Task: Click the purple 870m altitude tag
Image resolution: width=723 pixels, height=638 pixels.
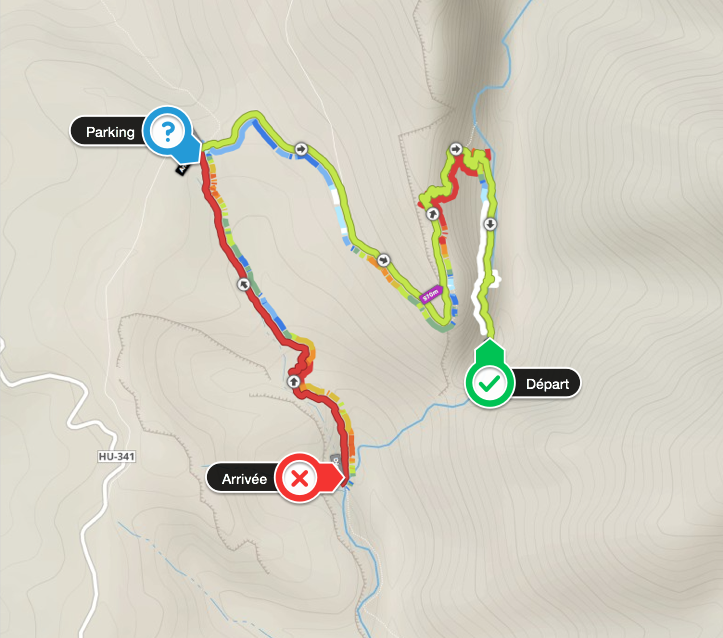Action: click(x=432, y=294)
